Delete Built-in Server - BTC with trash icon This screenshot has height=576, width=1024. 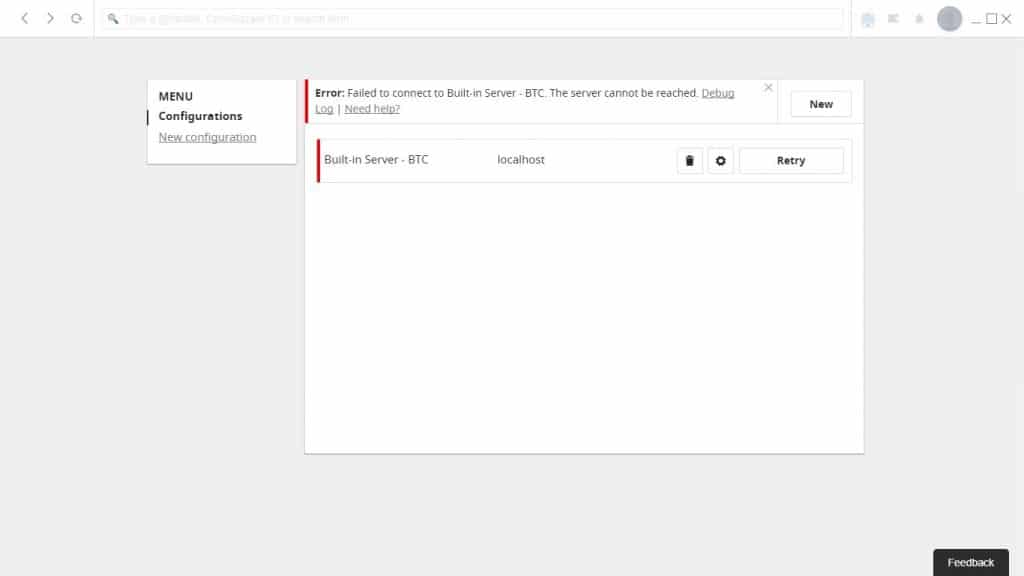coord(690,161)
